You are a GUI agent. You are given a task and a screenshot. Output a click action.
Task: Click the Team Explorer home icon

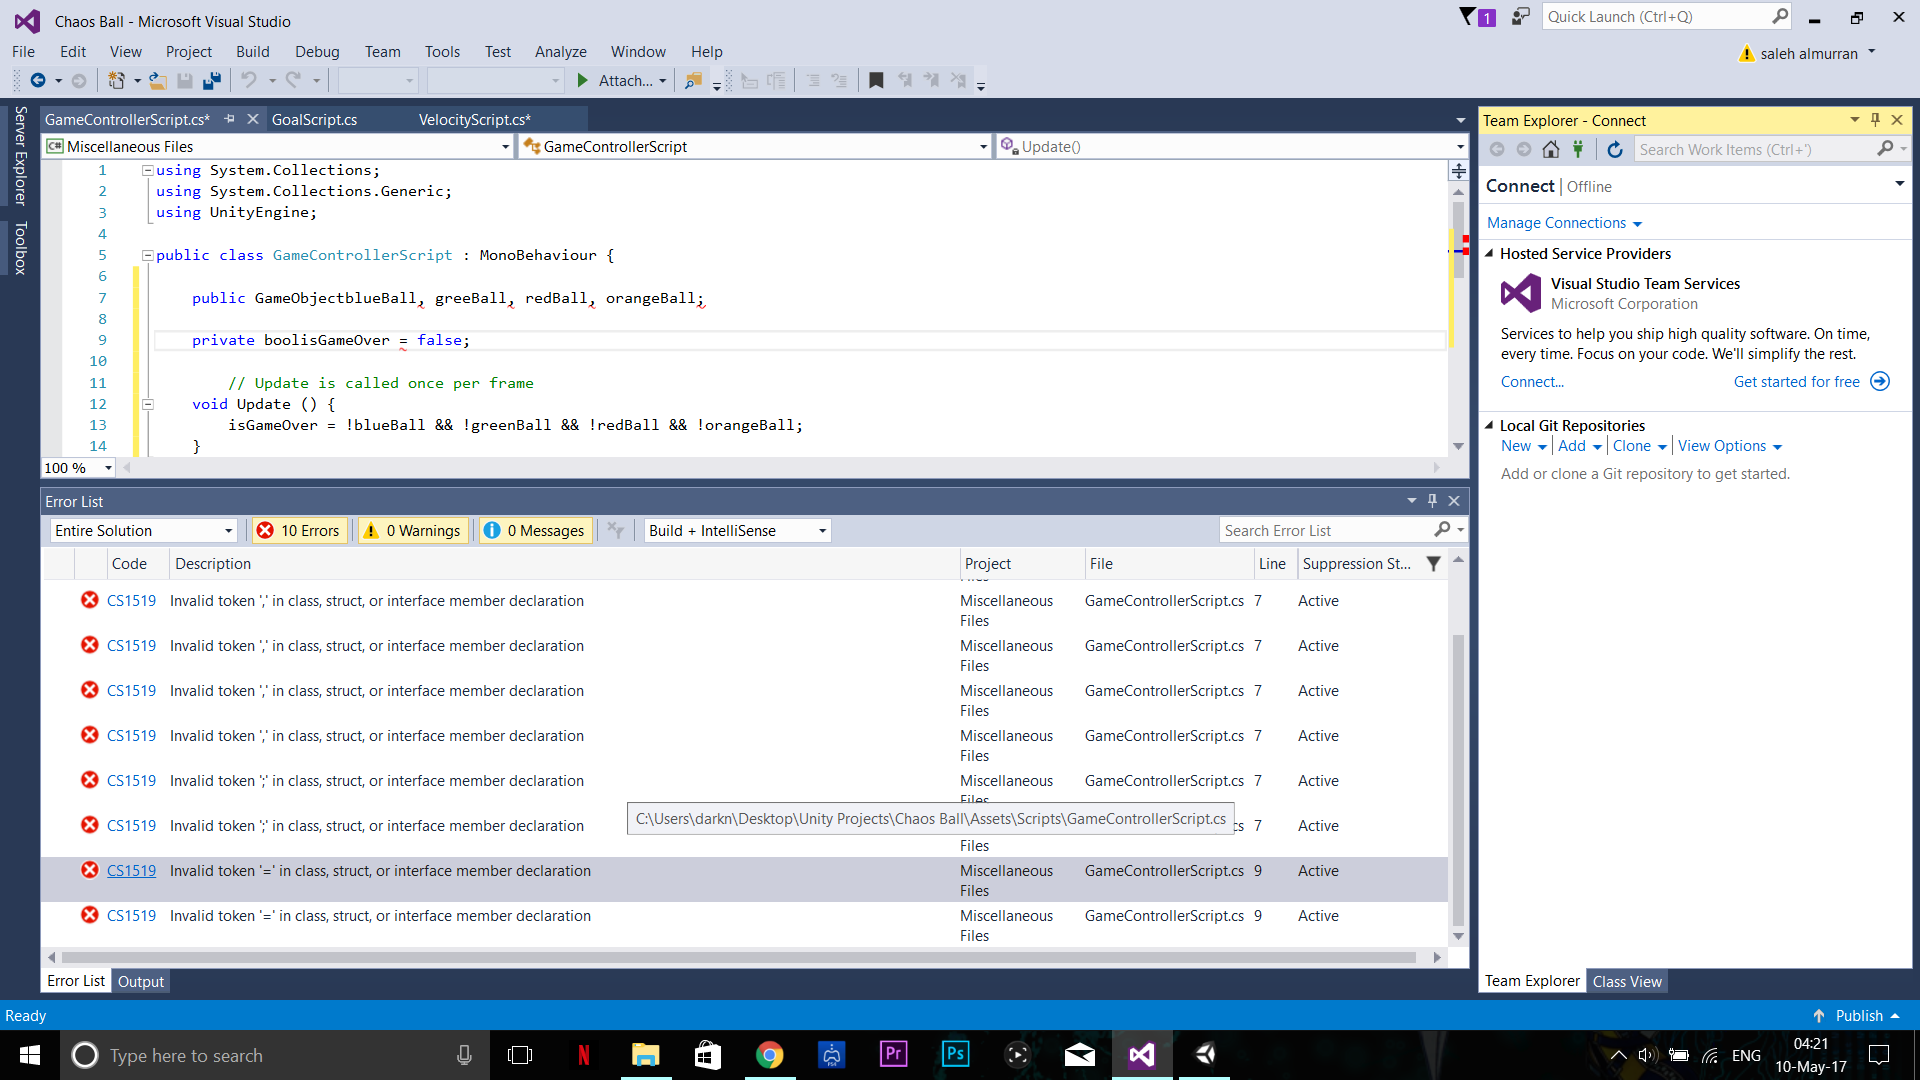pos(1549,149)
